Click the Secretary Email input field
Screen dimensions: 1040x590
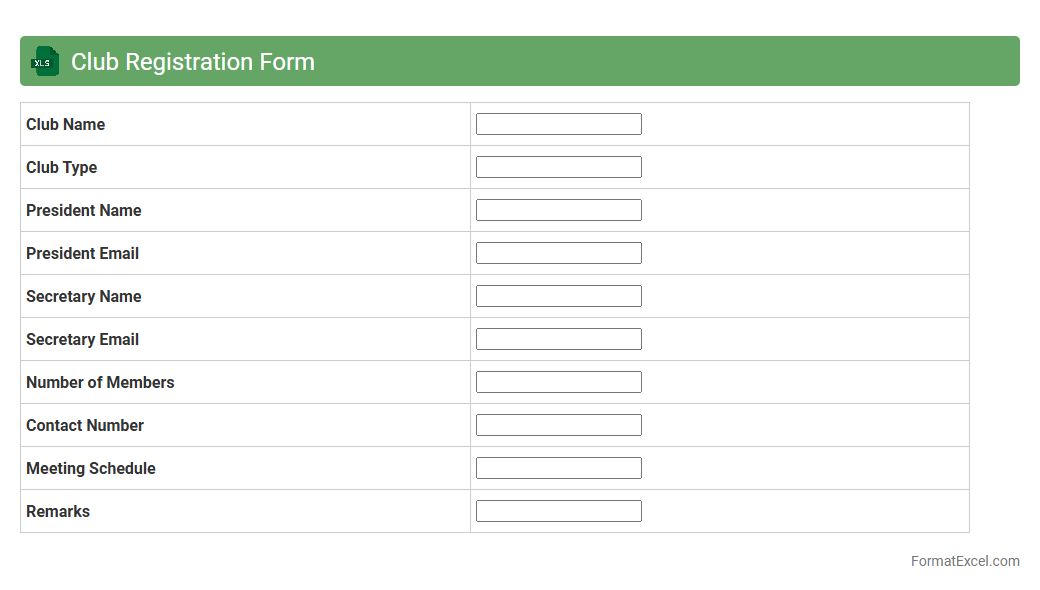[558, 339]
